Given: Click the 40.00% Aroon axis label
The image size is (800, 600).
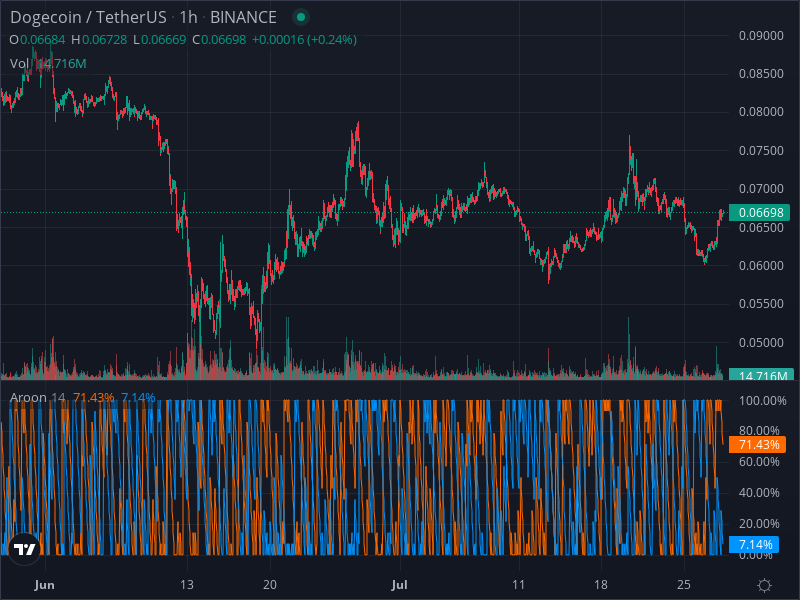Looking at the screenshot, I should [759, 493].
